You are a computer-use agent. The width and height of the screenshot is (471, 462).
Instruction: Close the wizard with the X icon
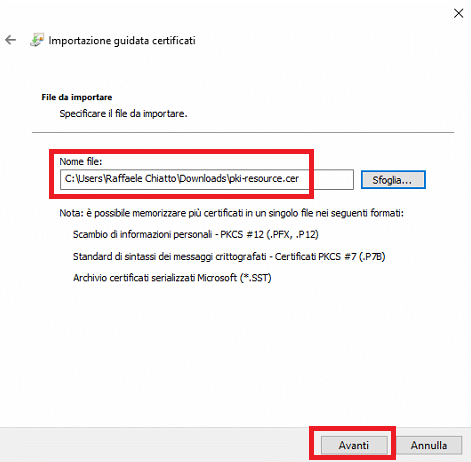pyautogui.click(x=459, y=13)
